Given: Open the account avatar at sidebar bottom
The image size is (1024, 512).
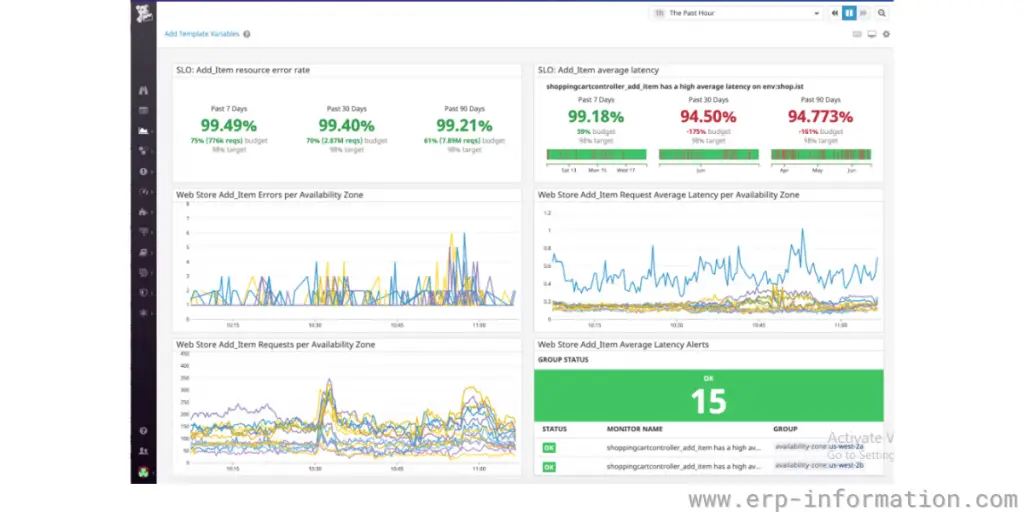Looking at the screenshot, I should pyautogui.click(x=144, y=472).
